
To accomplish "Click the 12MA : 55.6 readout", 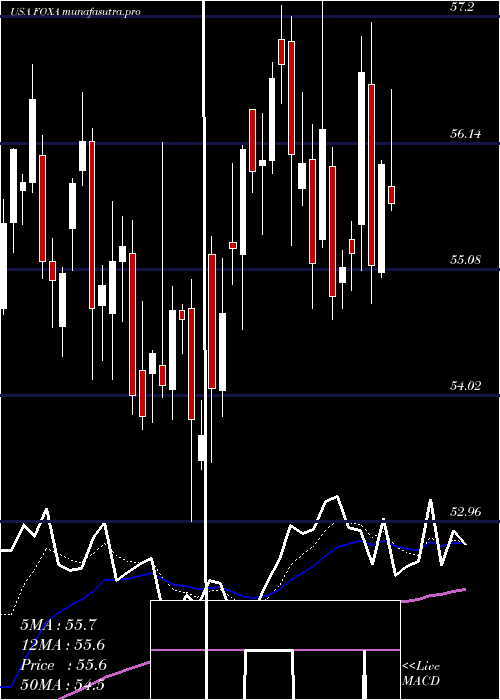I will (62, 645).
